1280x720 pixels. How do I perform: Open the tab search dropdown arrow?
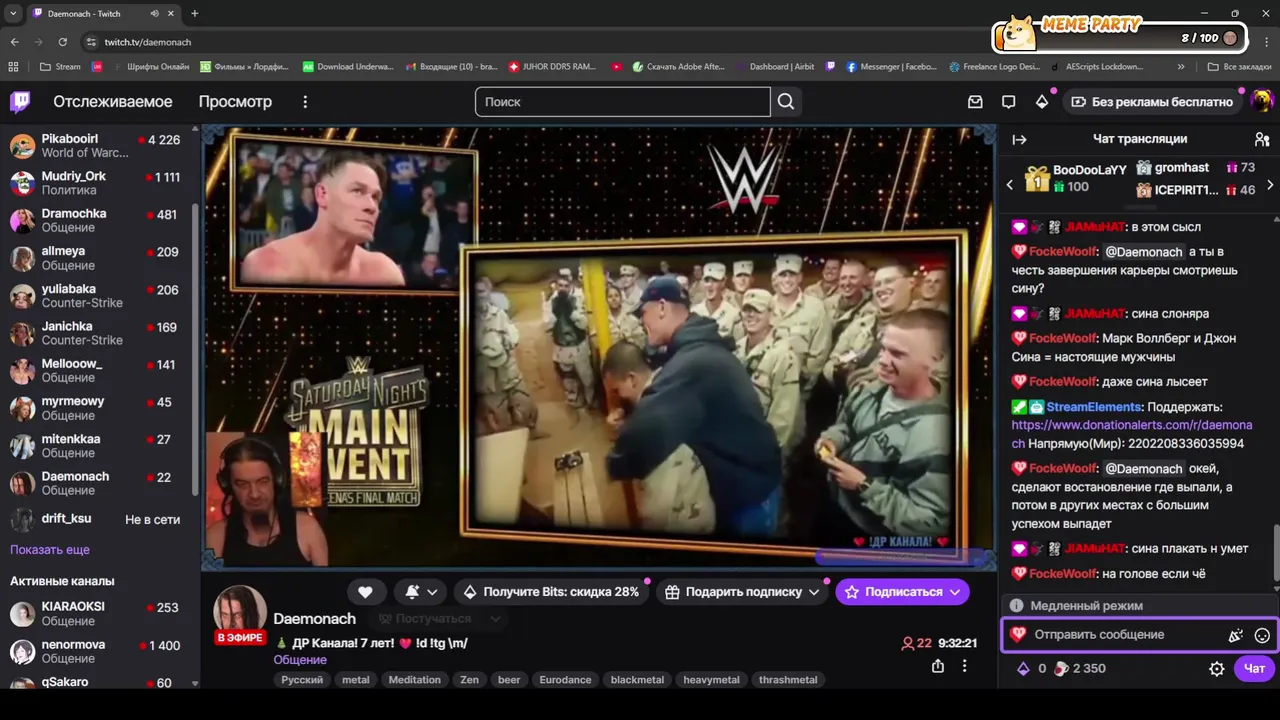(13, 14)
